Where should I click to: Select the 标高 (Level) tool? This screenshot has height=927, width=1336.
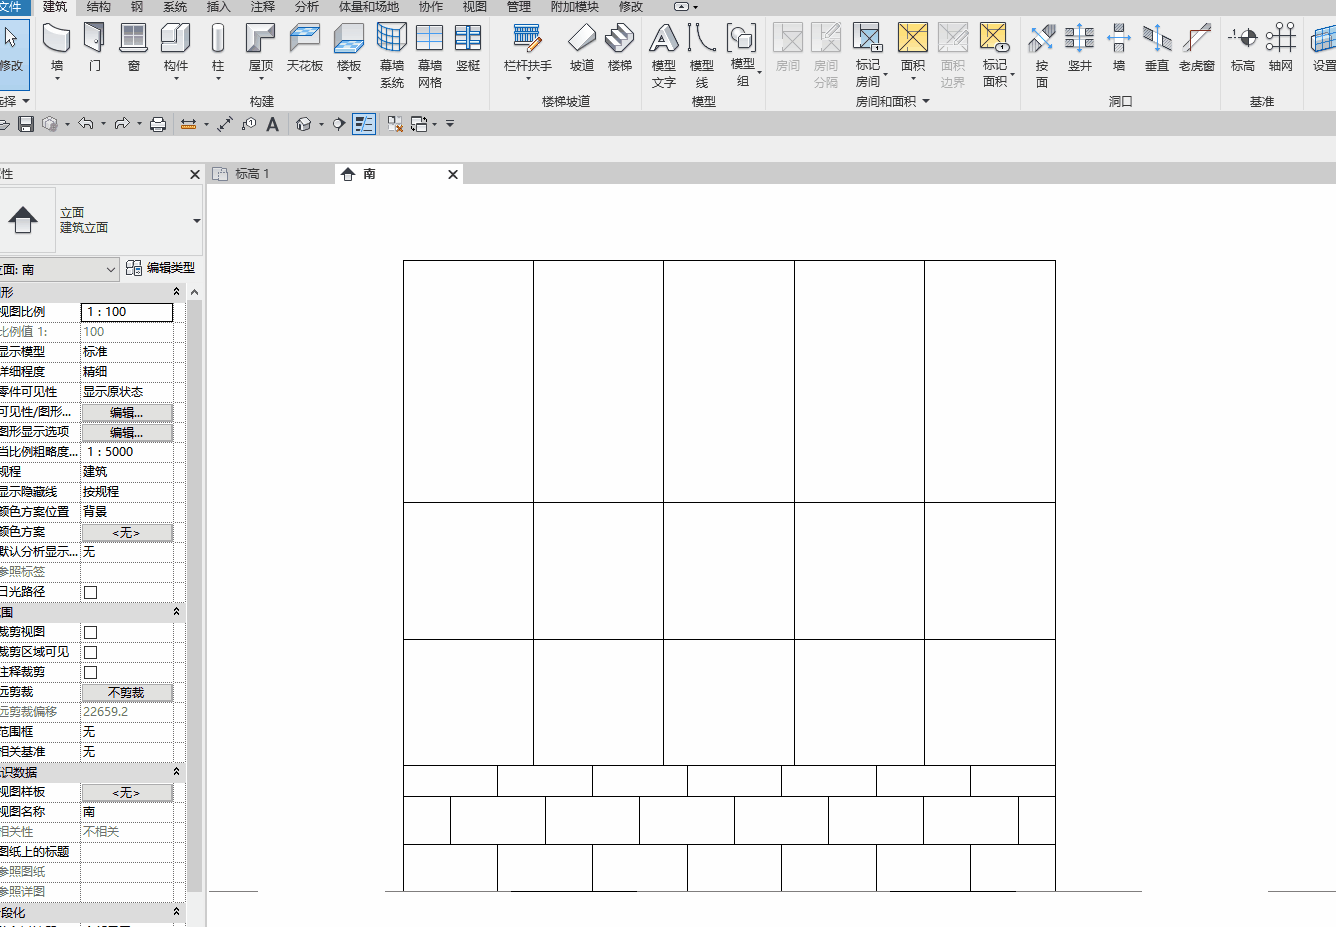[x=1243, y=48]
